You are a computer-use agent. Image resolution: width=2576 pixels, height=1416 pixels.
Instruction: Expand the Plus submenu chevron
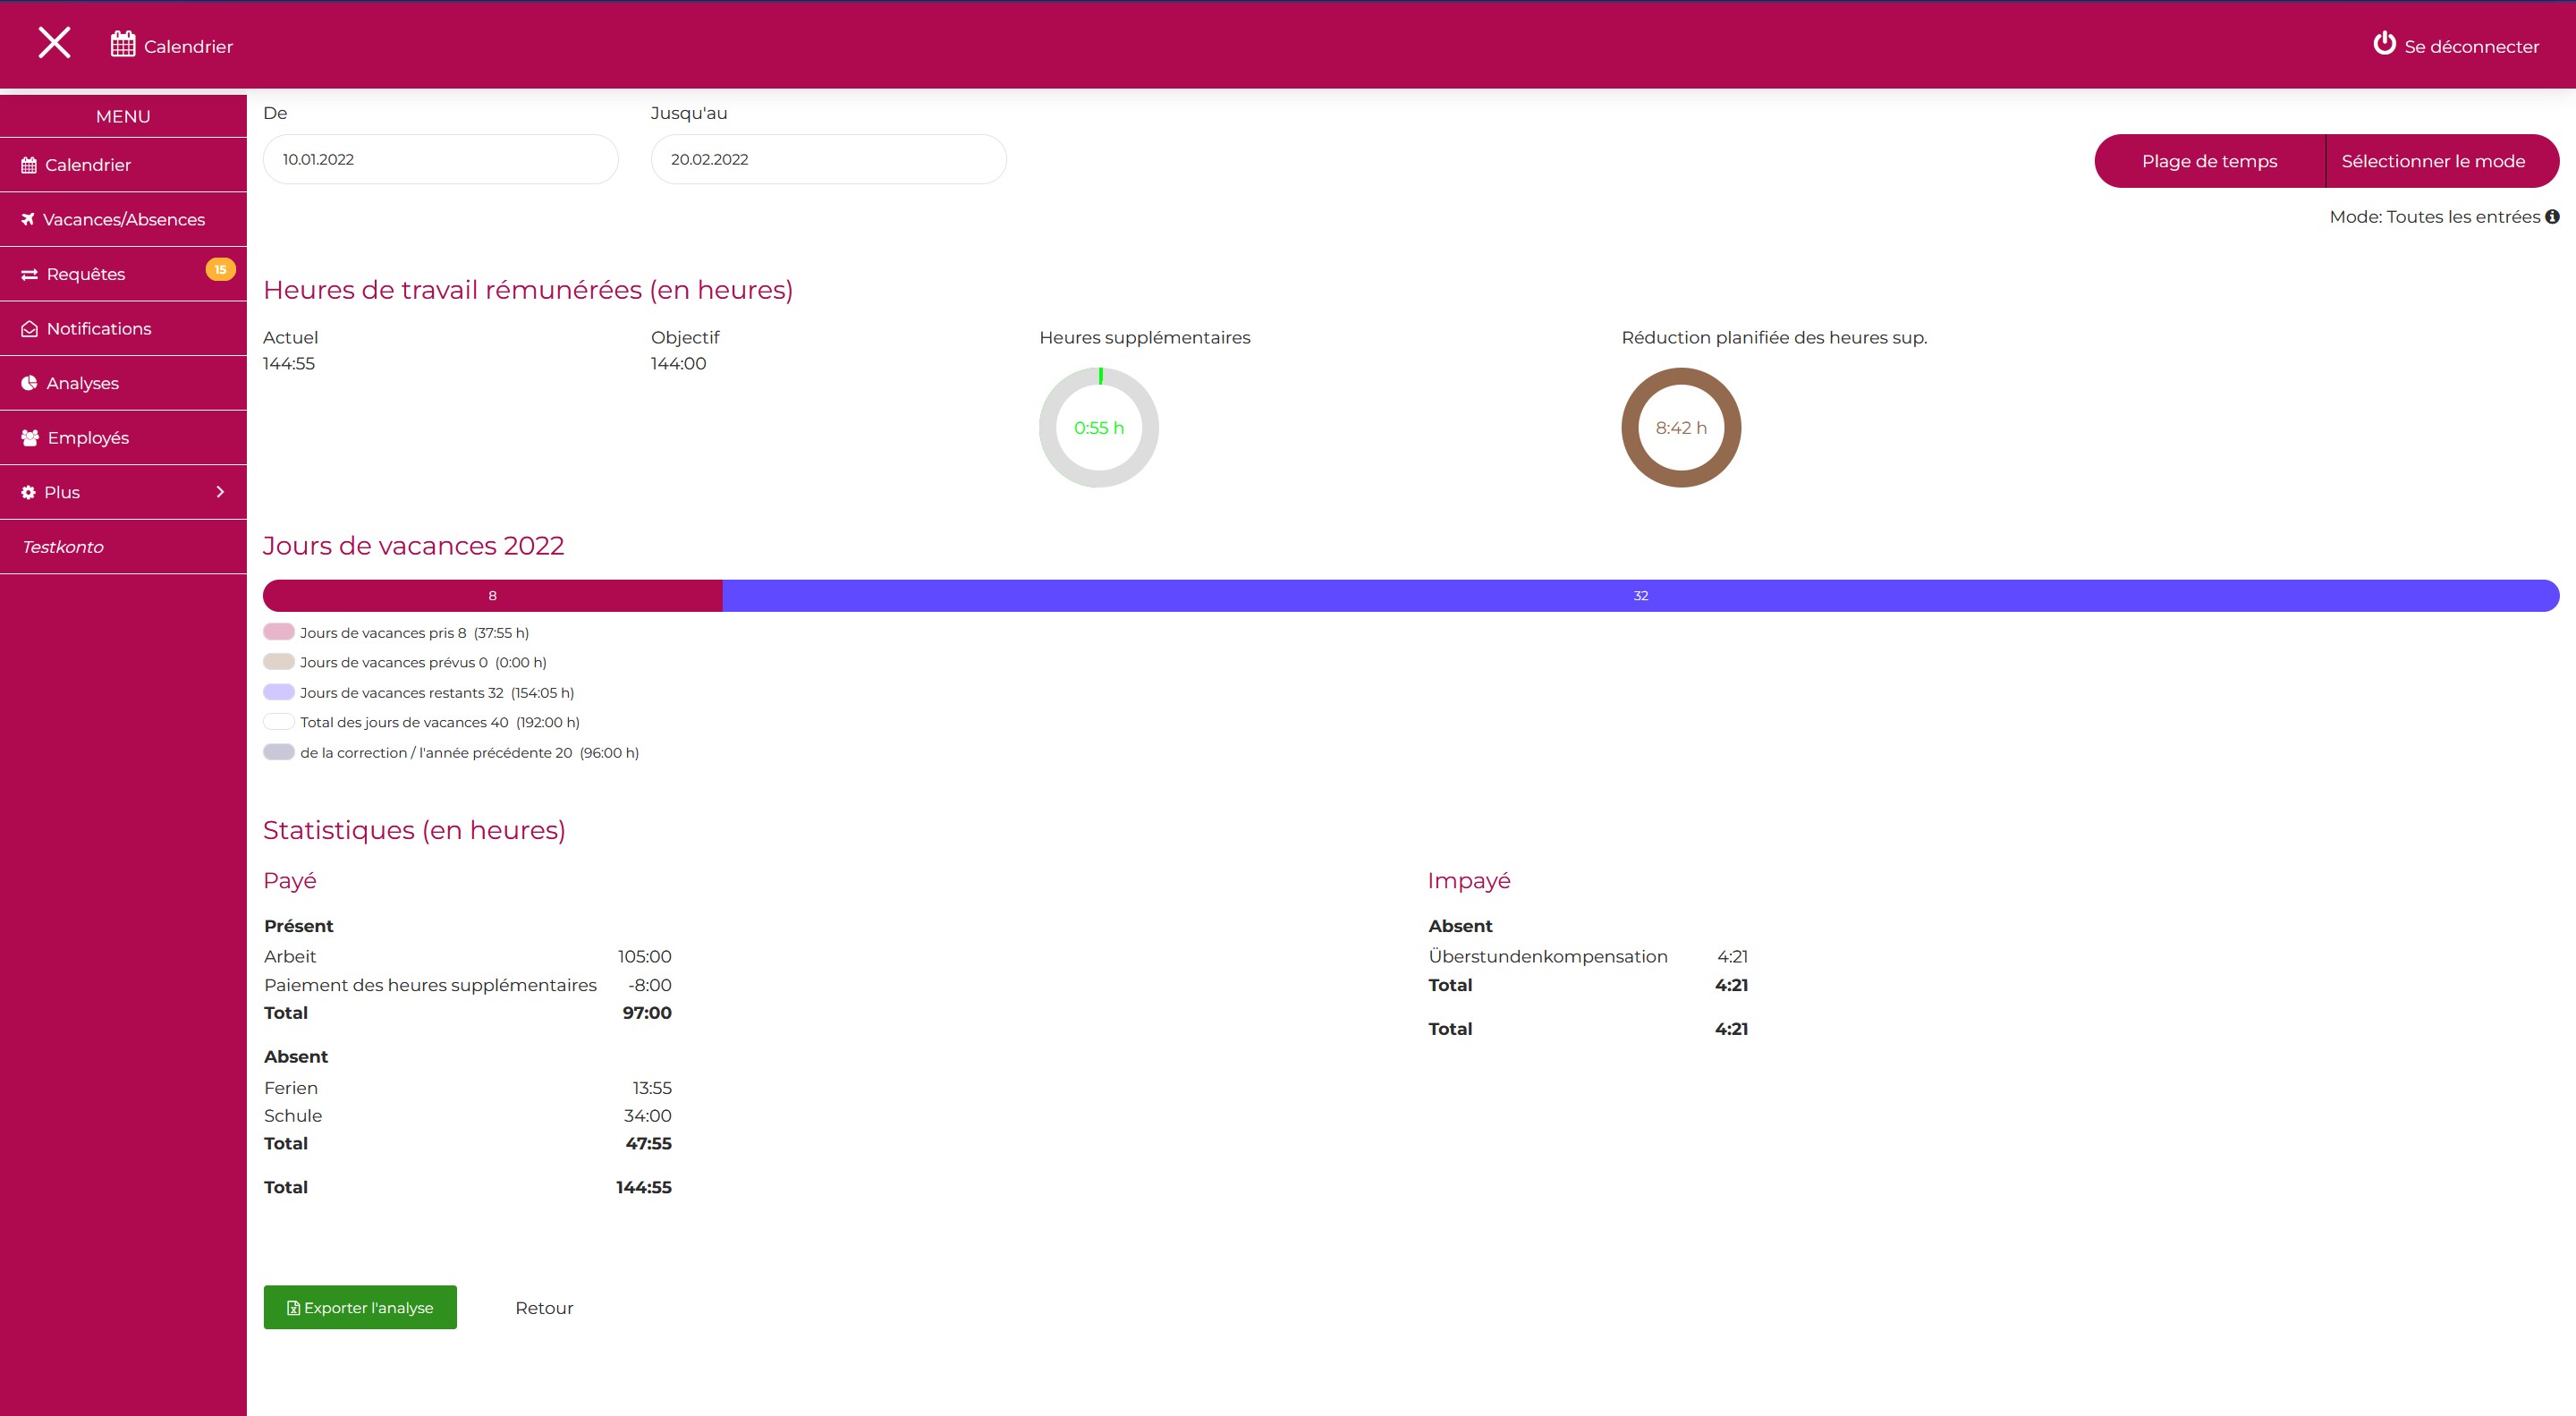[220, 492]
